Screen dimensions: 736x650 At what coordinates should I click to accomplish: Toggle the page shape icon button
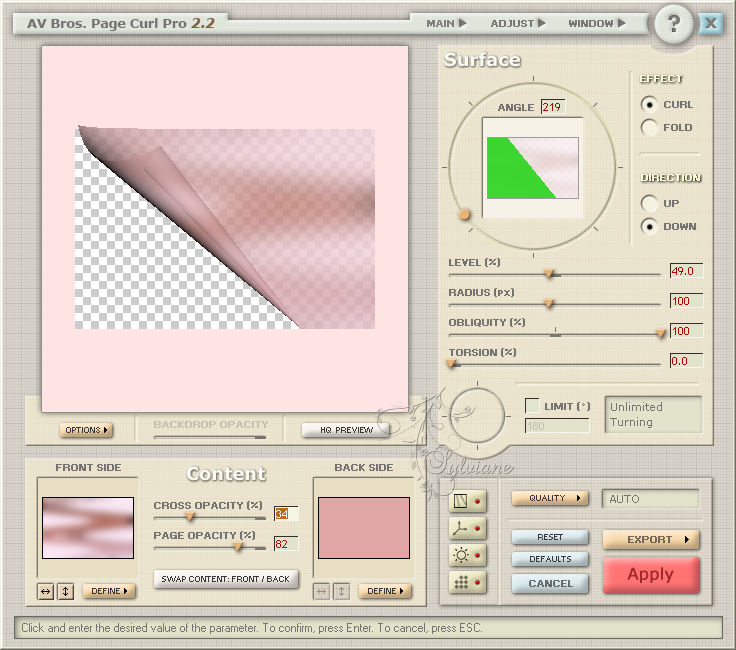click(x=467, y=501)
